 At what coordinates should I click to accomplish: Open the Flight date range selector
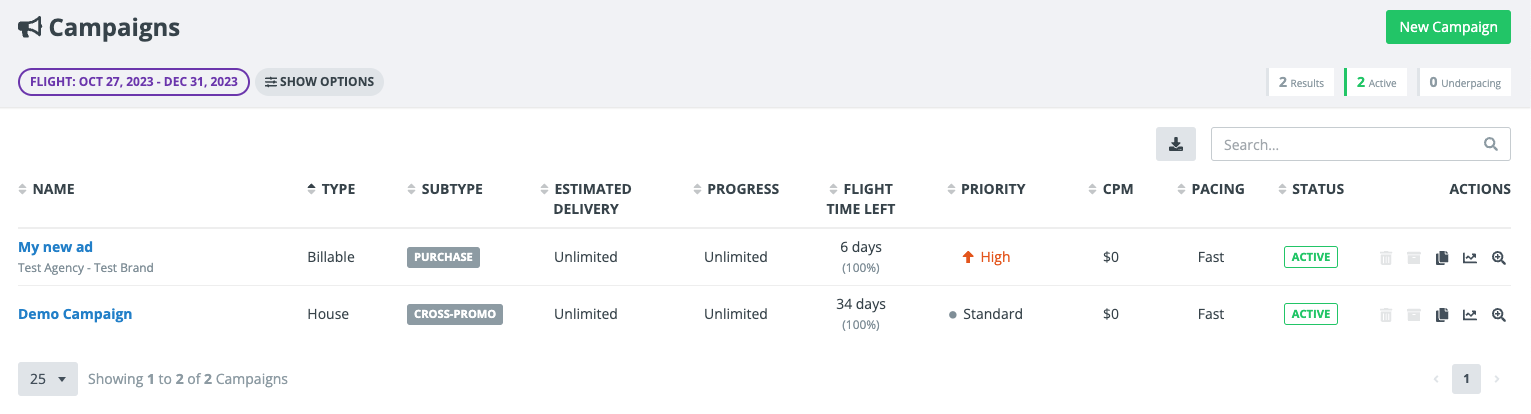pyautogui.click(x=134, y=82)
